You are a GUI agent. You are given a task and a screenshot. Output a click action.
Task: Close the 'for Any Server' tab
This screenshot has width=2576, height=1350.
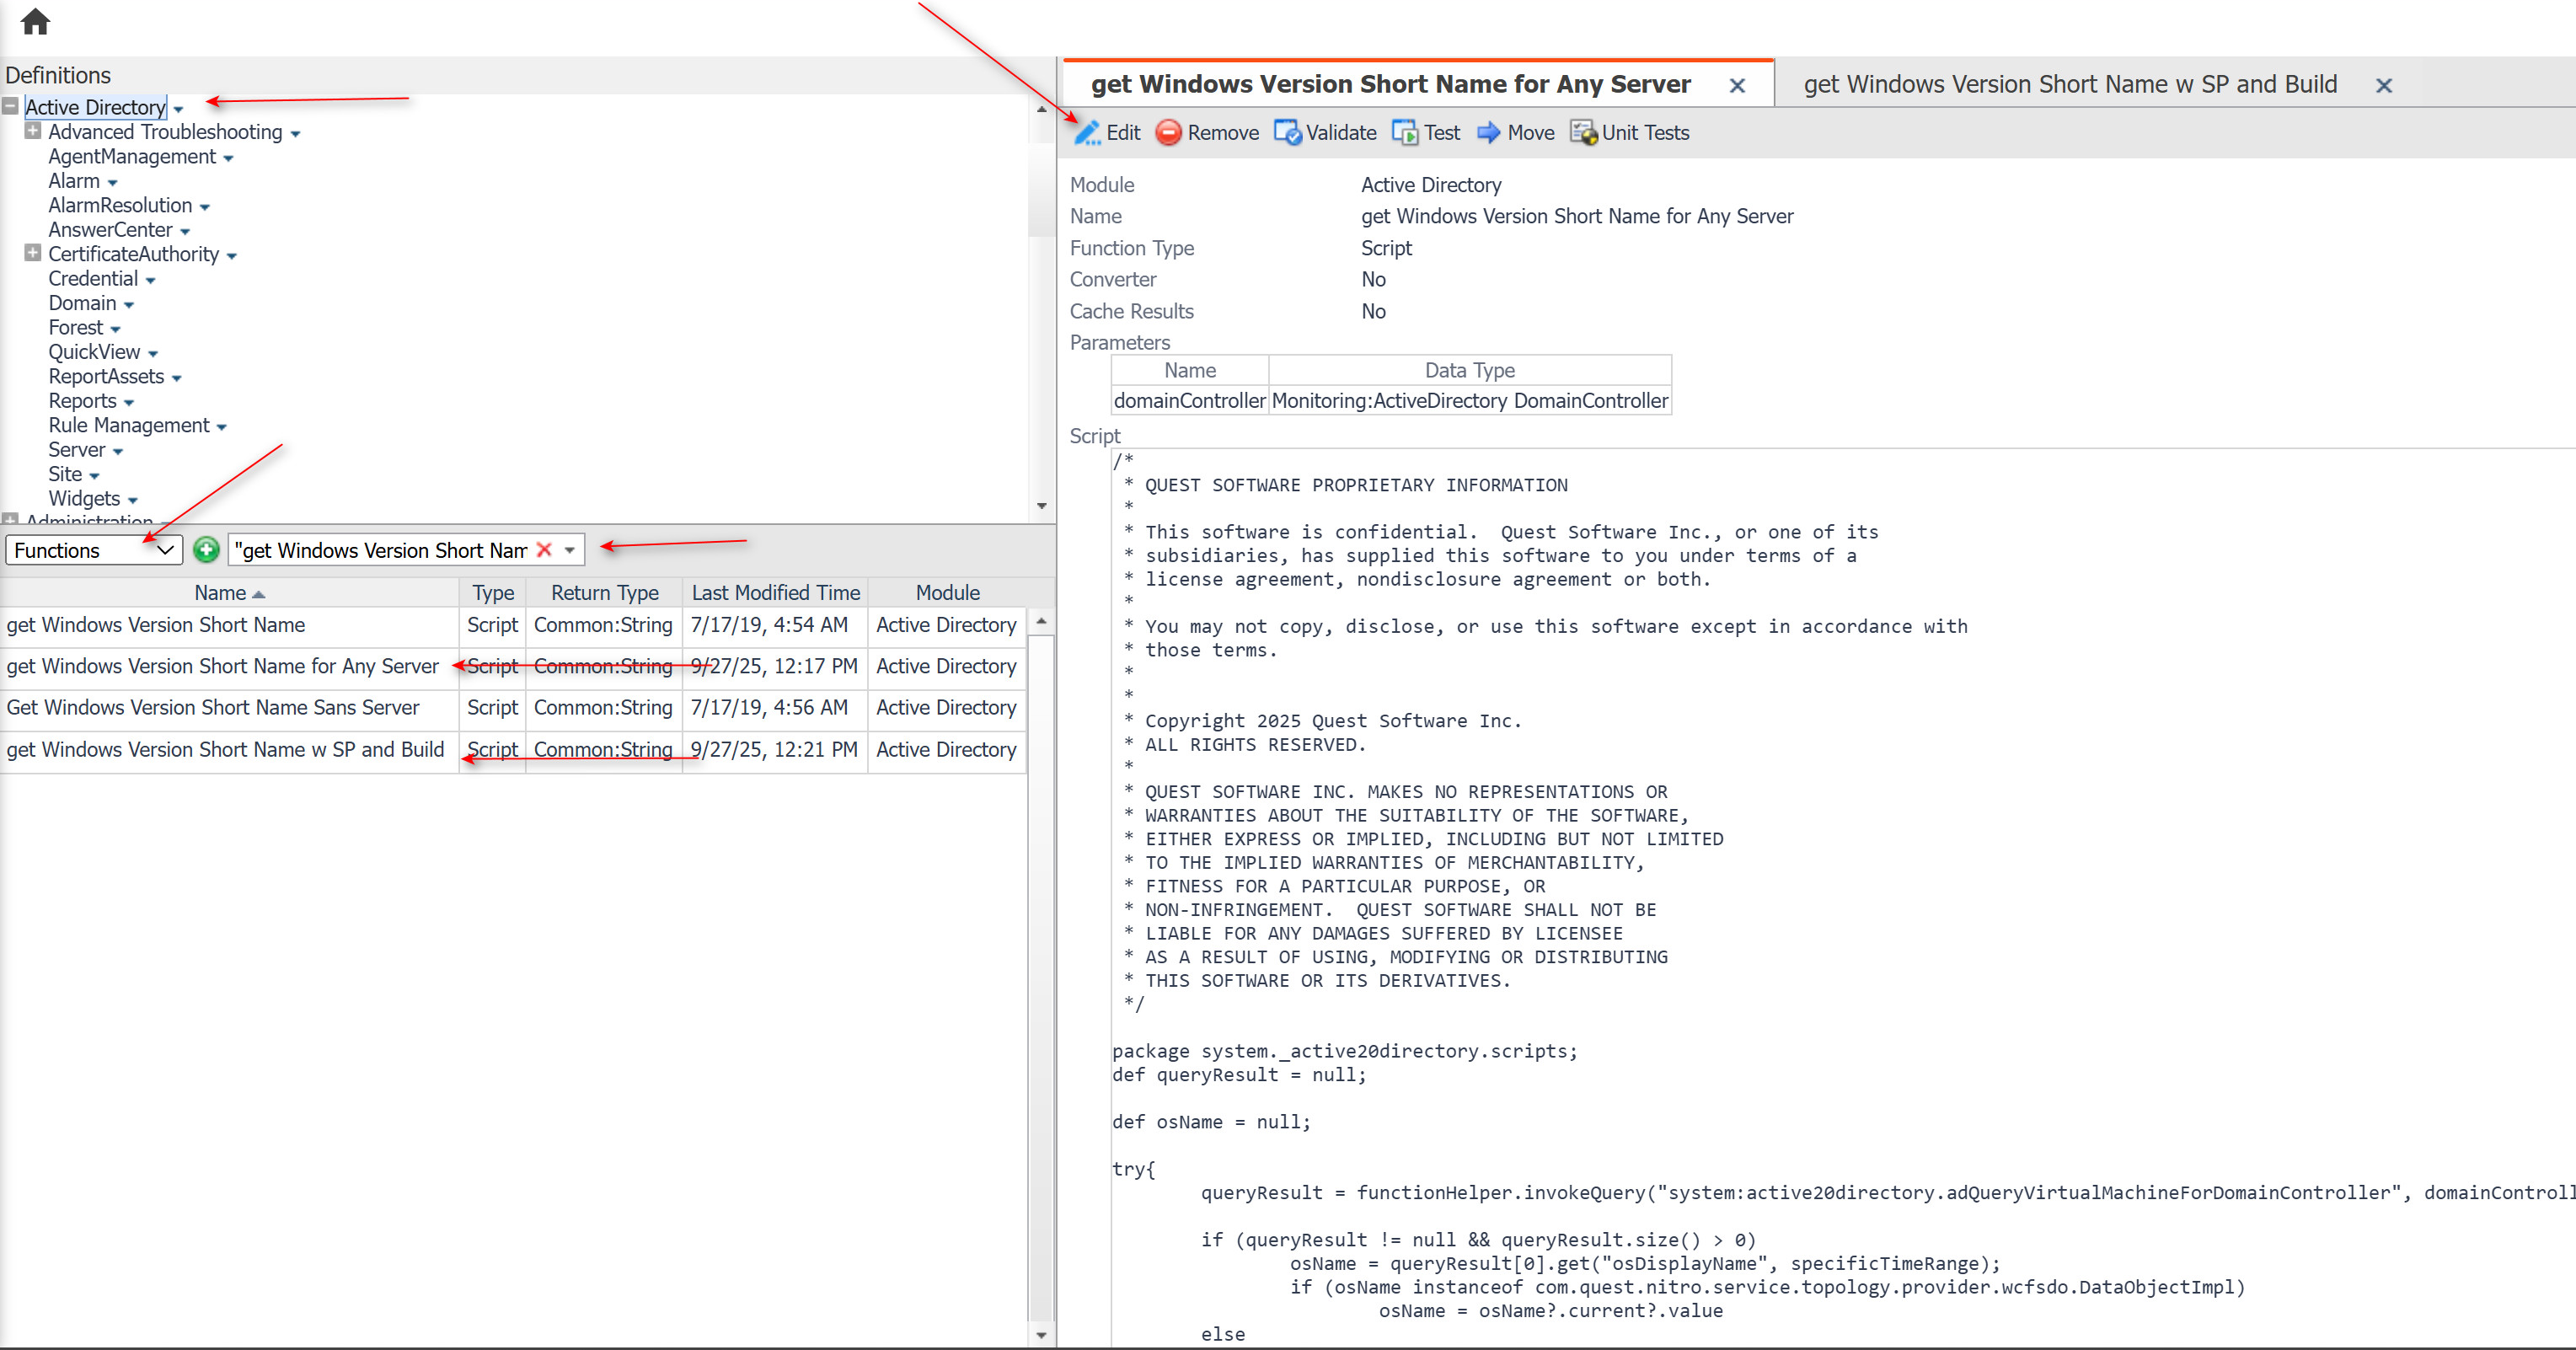1737,86
